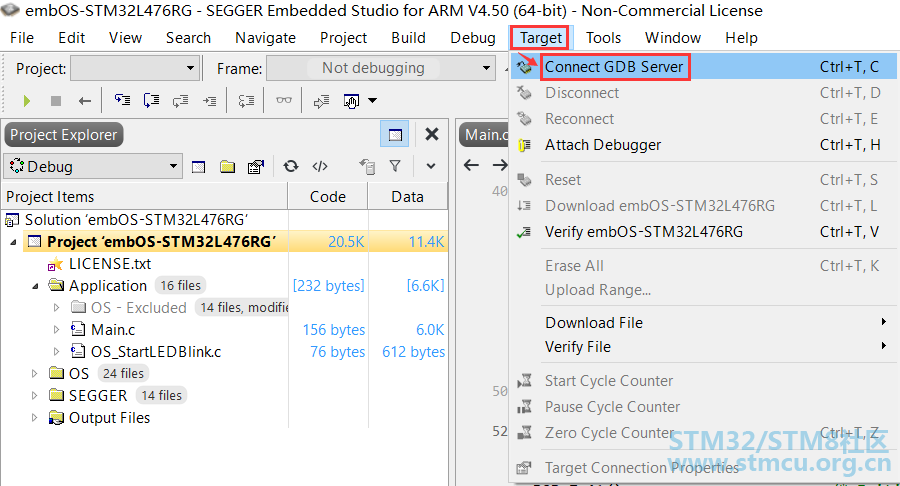Open the explorer toolbar chevron menu
Image resolution: width=900 pixels, height=486 pixels.
430,166
